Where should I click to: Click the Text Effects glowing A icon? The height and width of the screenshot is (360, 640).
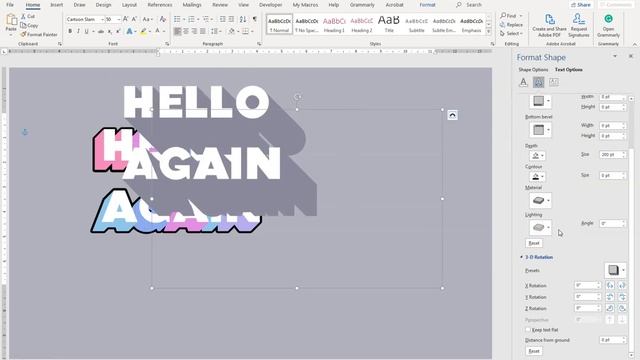129,31
